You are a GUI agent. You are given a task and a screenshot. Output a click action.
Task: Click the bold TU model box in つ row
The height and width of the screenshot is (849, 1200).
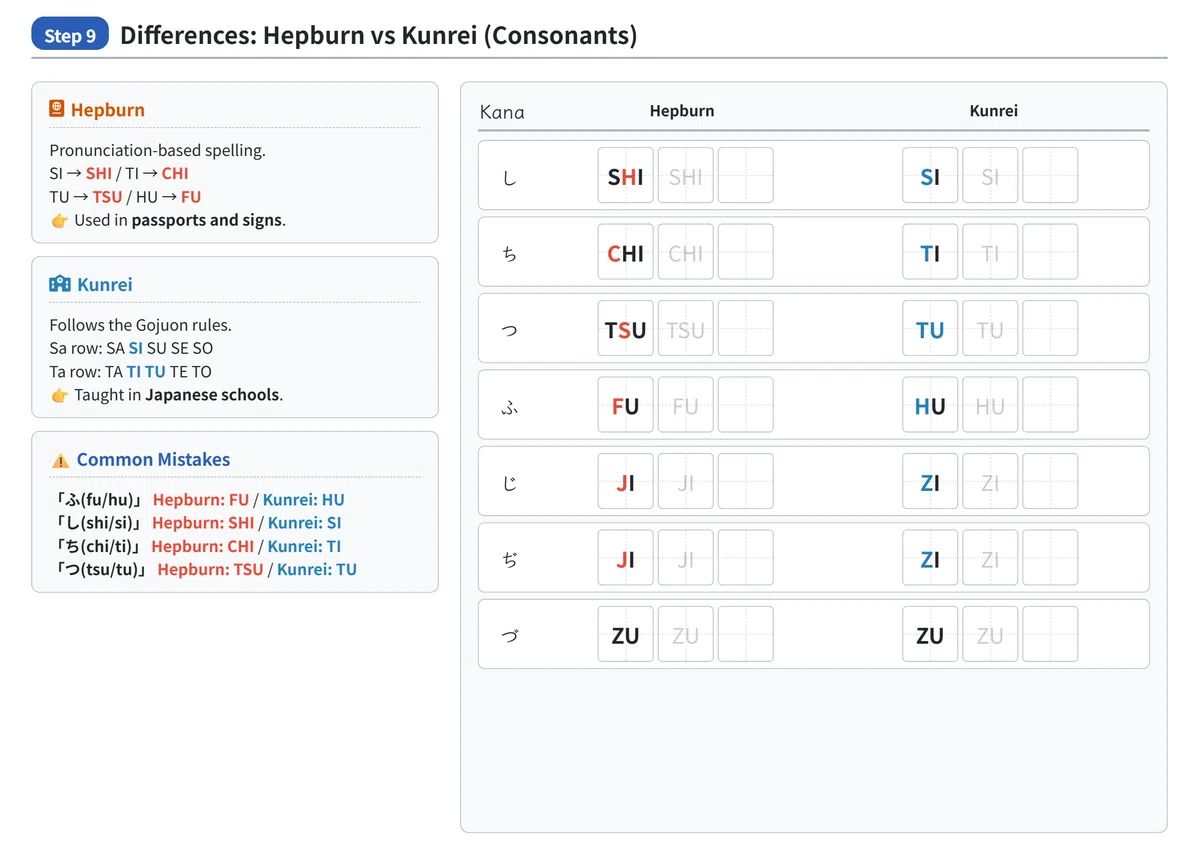(x=930, y=329)
